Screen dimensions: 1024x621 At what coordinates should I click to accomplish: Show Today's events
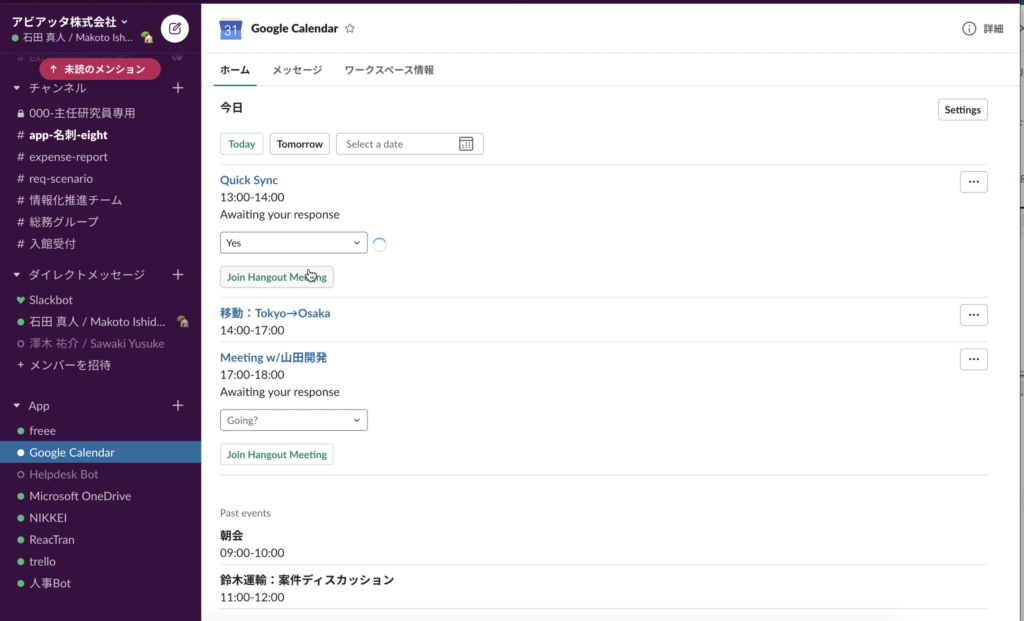(242, 144)
